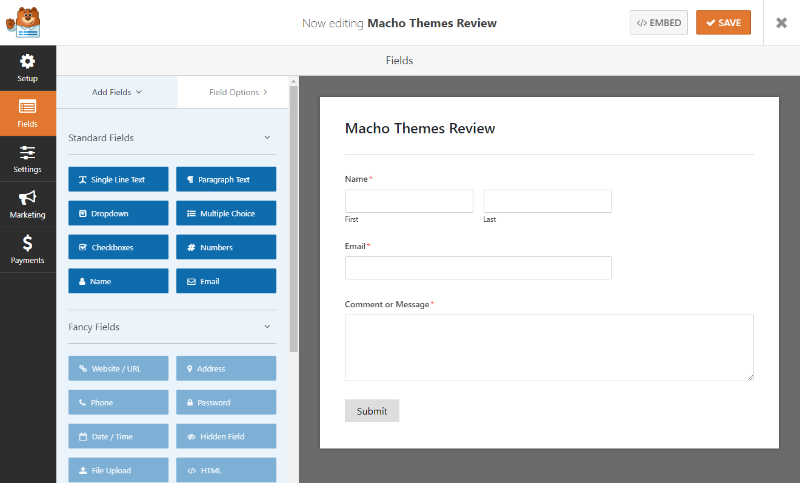This screenshot has width=800, height=483.
Task: Close the form builder
Action: (x=782, y=22)
